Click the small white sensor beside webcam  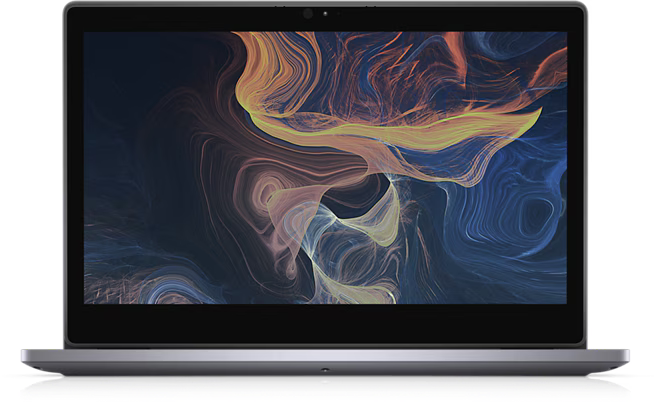tap(325, 14)
